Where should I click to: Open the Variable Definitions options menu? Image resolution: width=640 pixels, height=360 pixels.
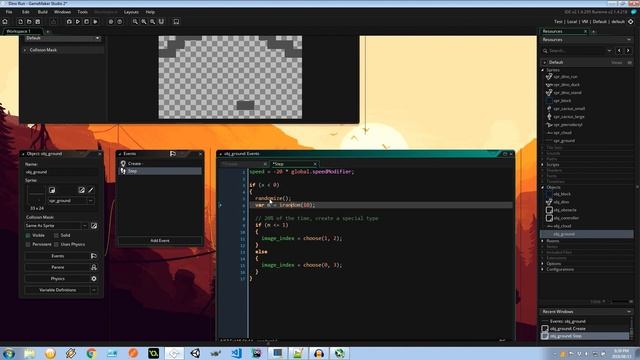click(x=94, y=290)
